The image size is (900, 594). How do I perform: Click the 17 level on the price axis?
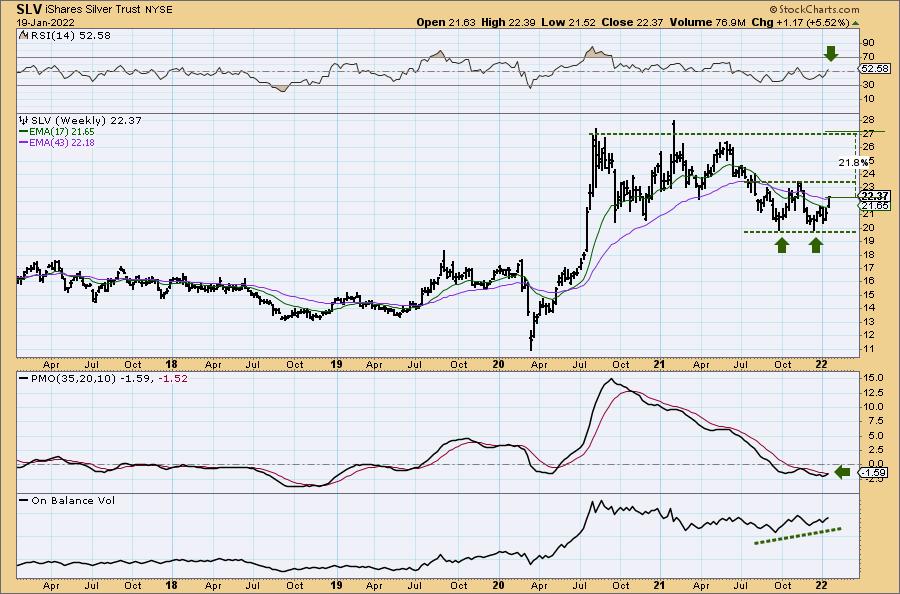867,267
